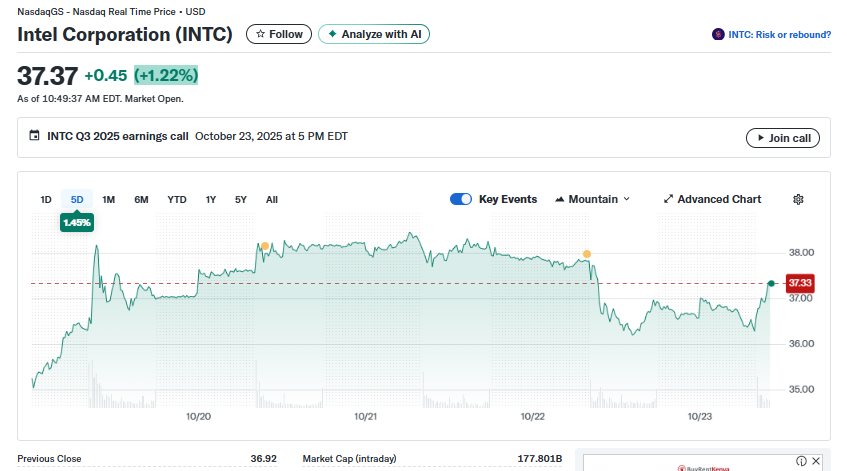Open chart settings gear icon

[798, 199]
